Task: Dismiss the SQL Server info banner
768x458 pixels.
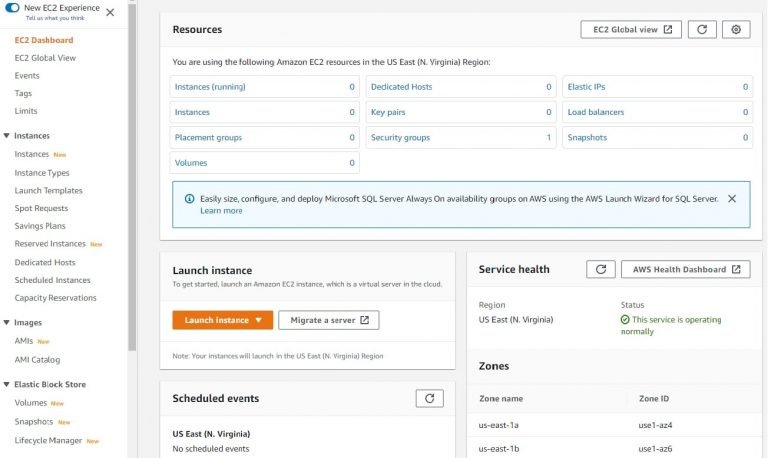Action: coord(732,199)
